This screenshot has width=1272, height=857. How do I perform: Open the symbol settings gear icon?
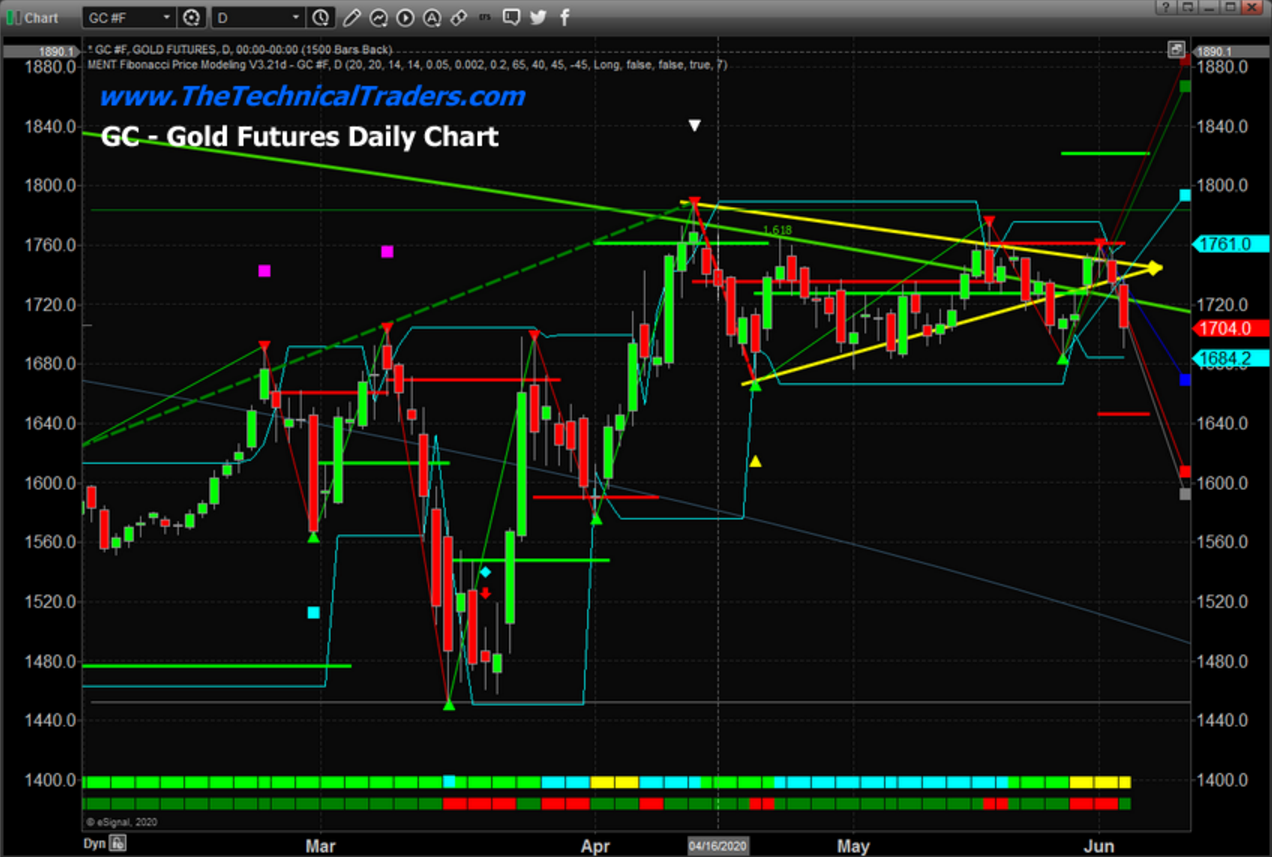[192, 17]
